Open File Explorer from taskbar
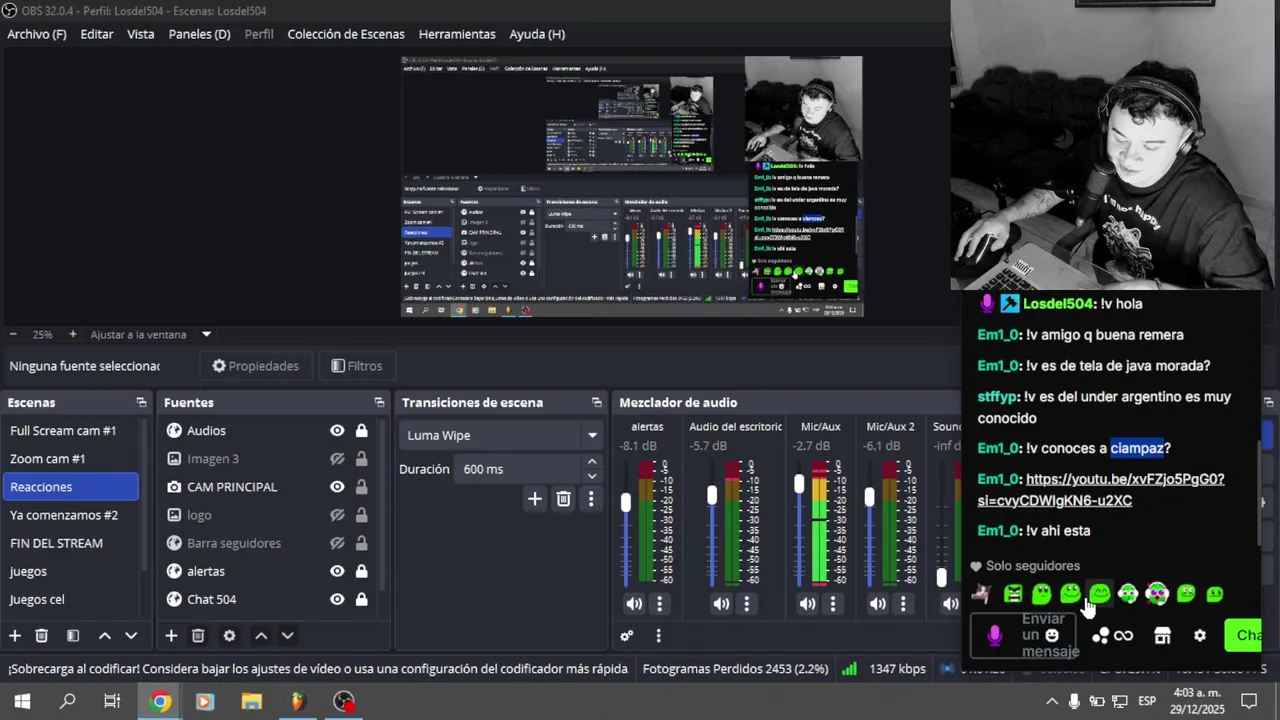This screenshot has width=1280, height=720. point(251,702)
